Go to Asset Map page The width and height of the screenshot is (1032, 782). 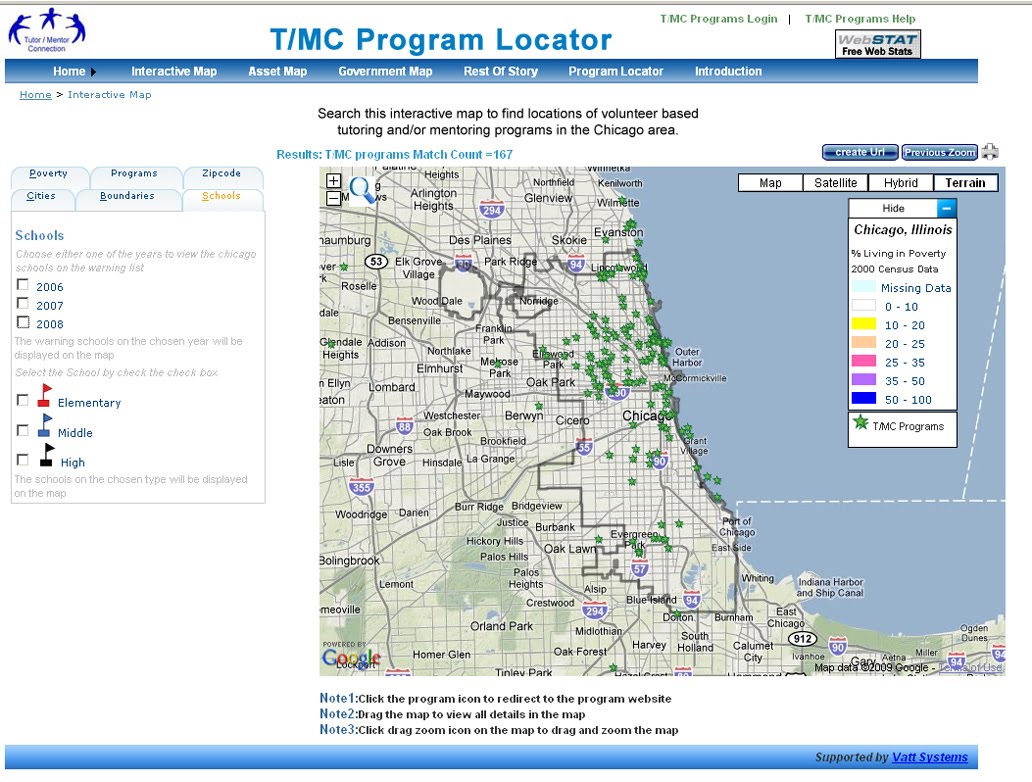tap(278, 71)
